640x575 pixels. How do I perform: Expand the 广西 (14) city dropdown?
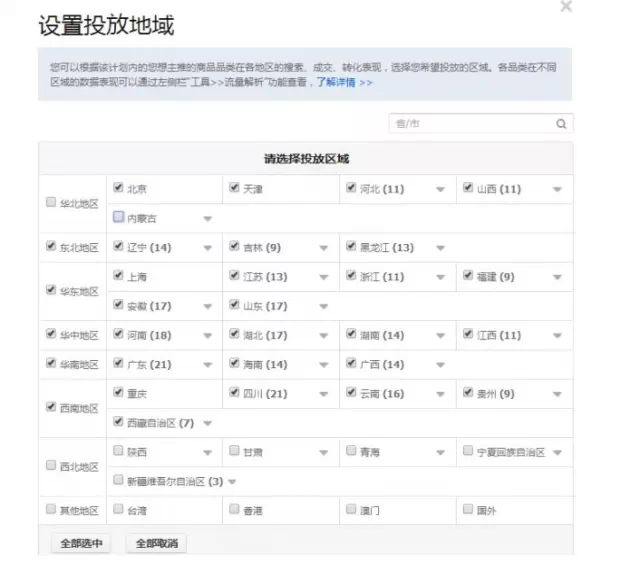tap(440, 365)
